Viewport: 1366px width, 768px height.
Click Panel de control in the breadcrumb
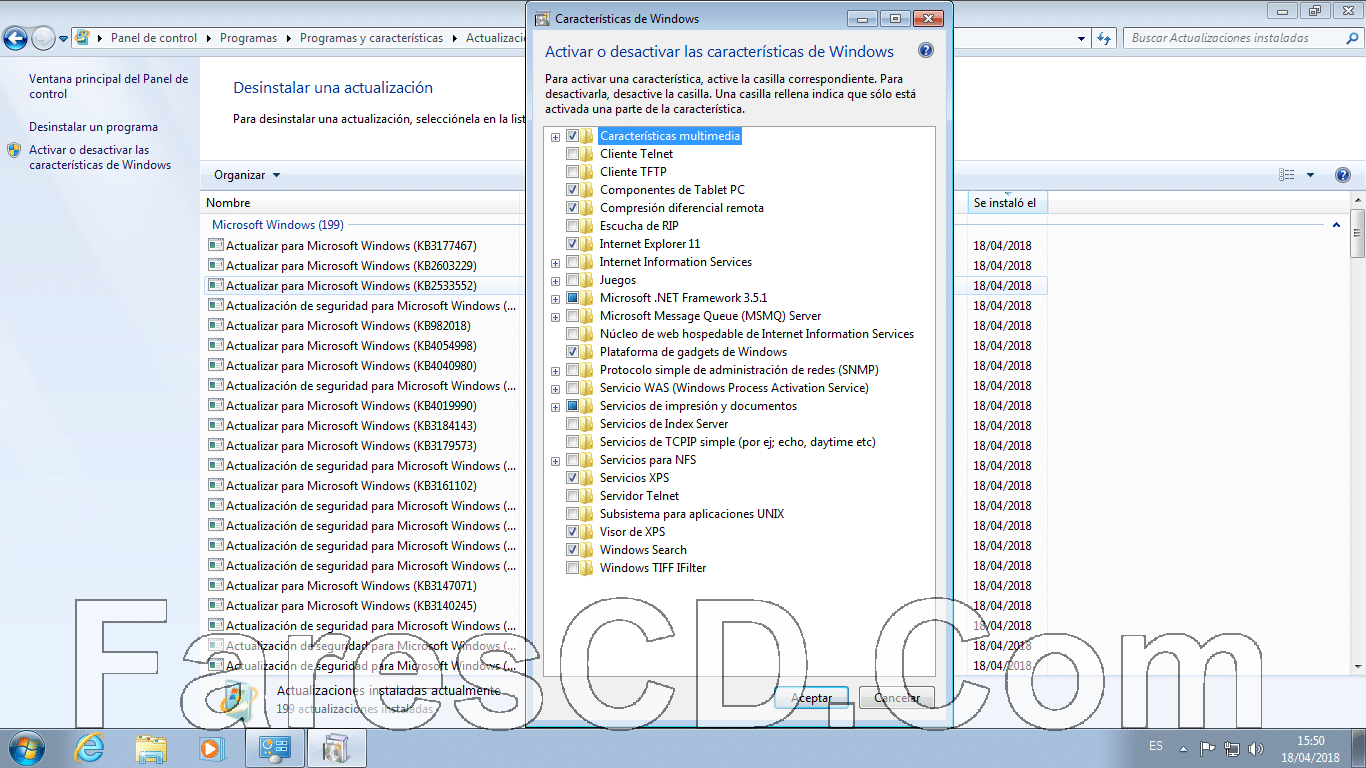click(154, 38)
